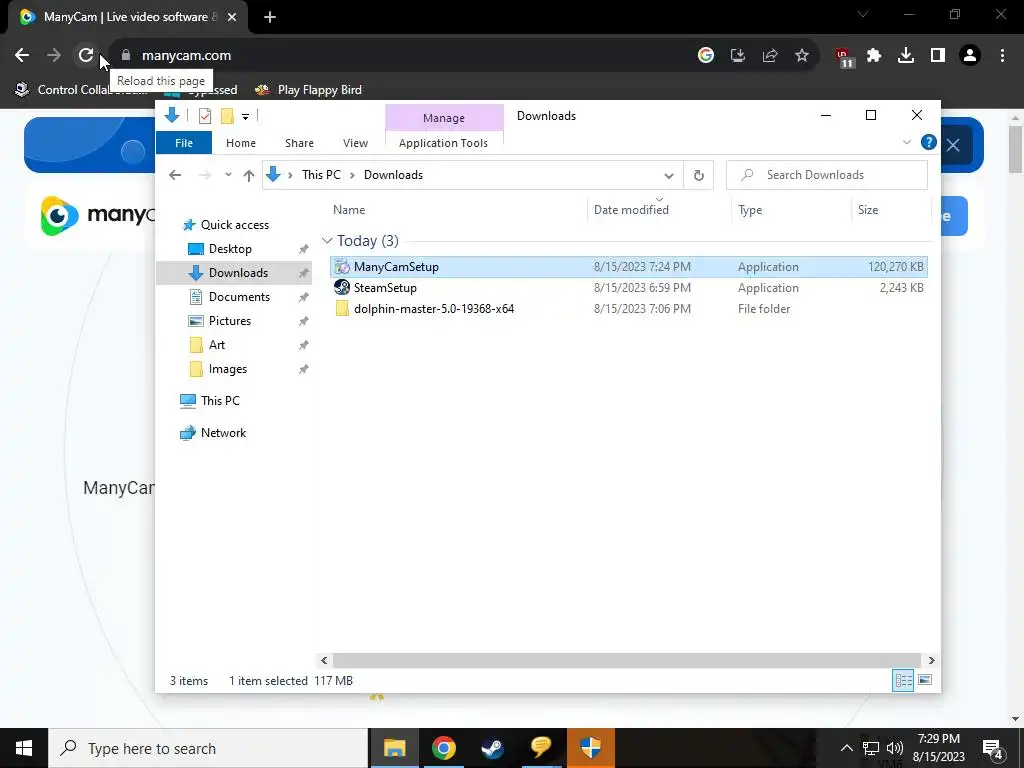Click the taskbar search box
Screen dimensions: 1024x768
click(x=208, y=748)
